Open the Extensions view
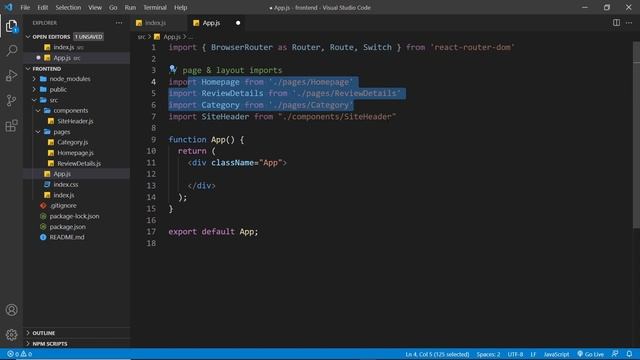This screenshot has height=360, width=640. [x=11, y=125]
